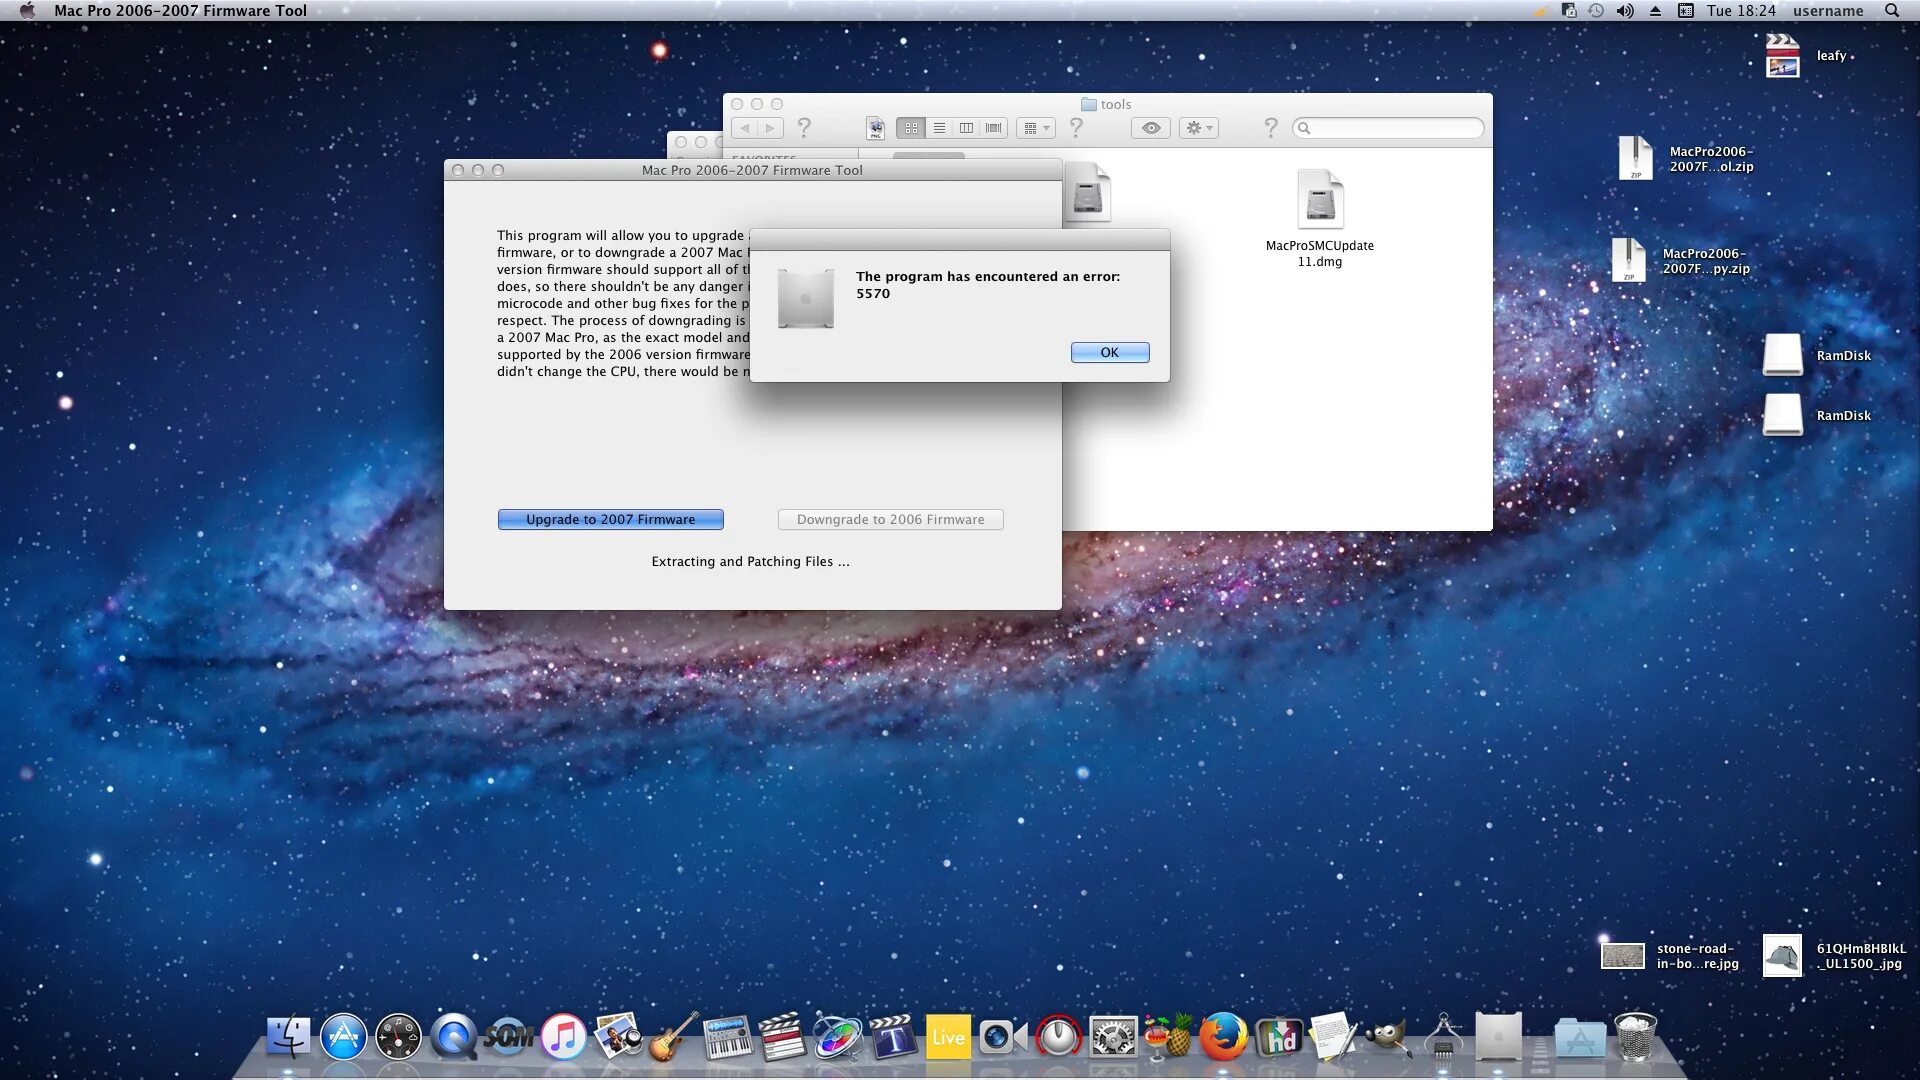The image size is (1920, 1080).
Task: Click the tools title of Finder window
Action: pos(1115,104)
